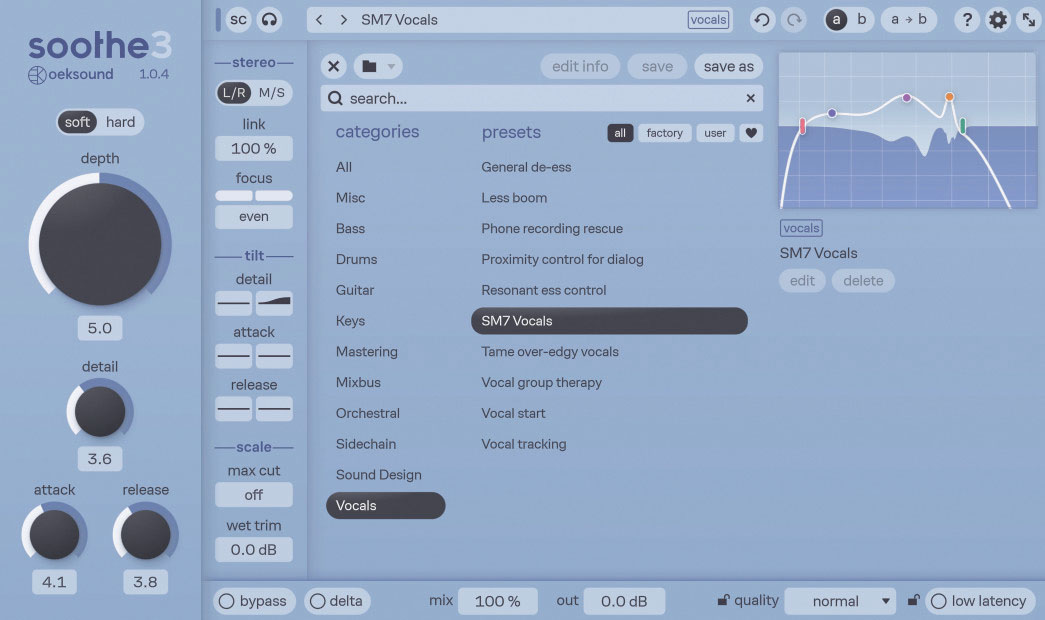
Task: Click the resize window arrows icon
Action: point(1029,20)
